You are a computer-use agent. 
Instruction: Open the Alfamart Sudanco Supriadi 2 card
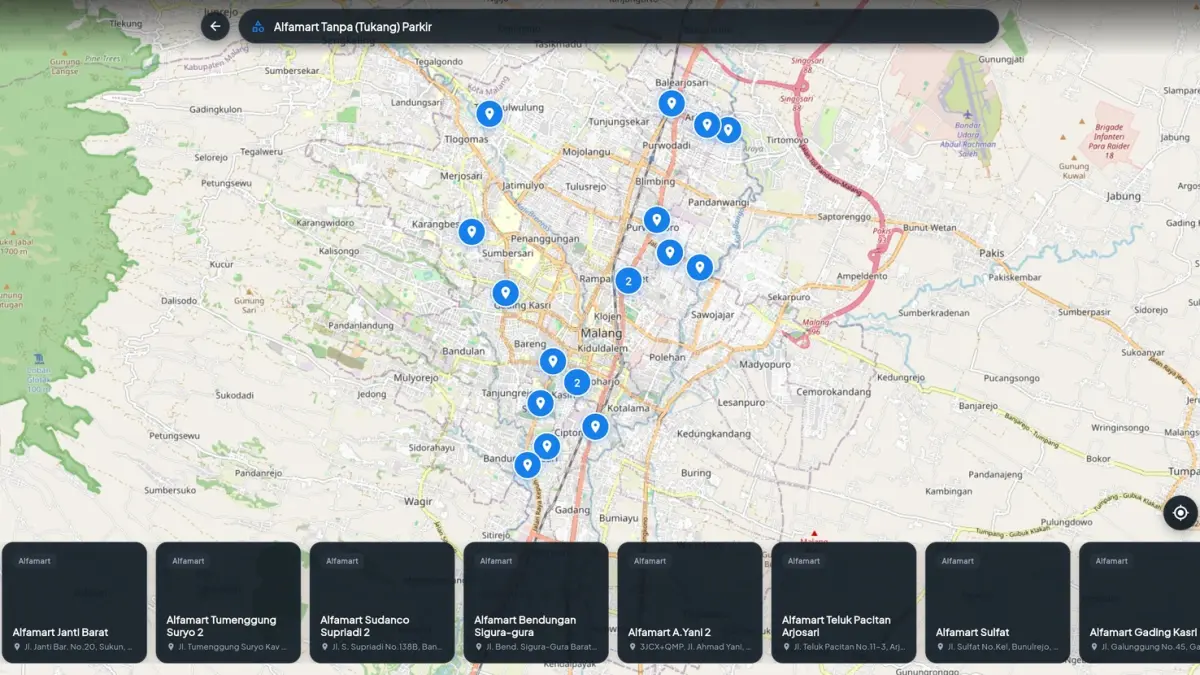pos(382,602)
